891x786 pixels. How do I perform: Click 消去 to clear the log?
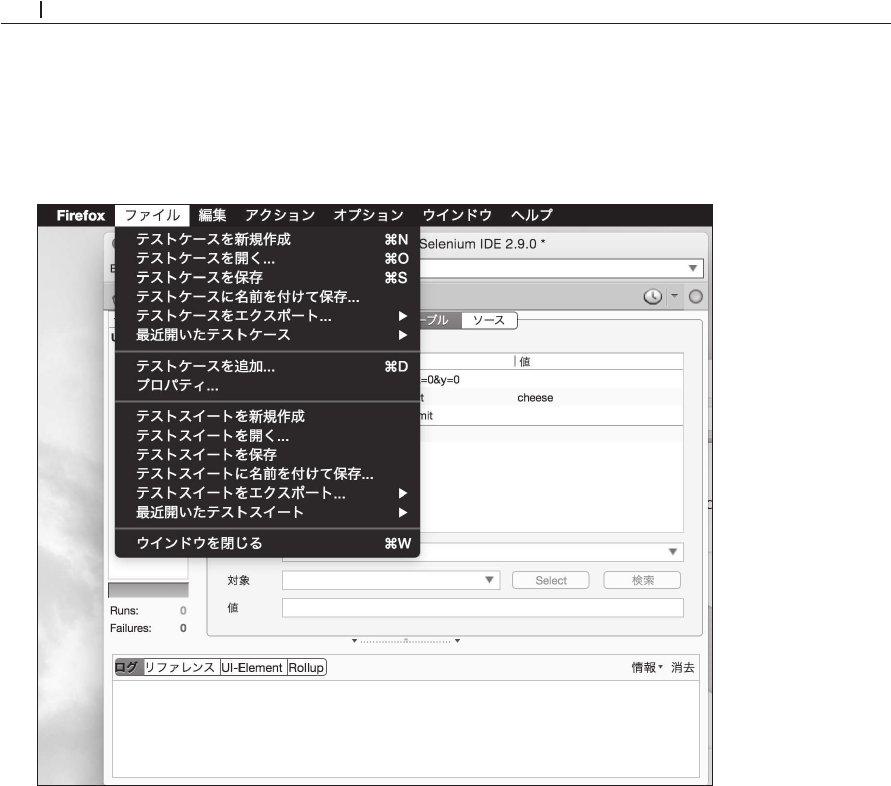[682, 667]
